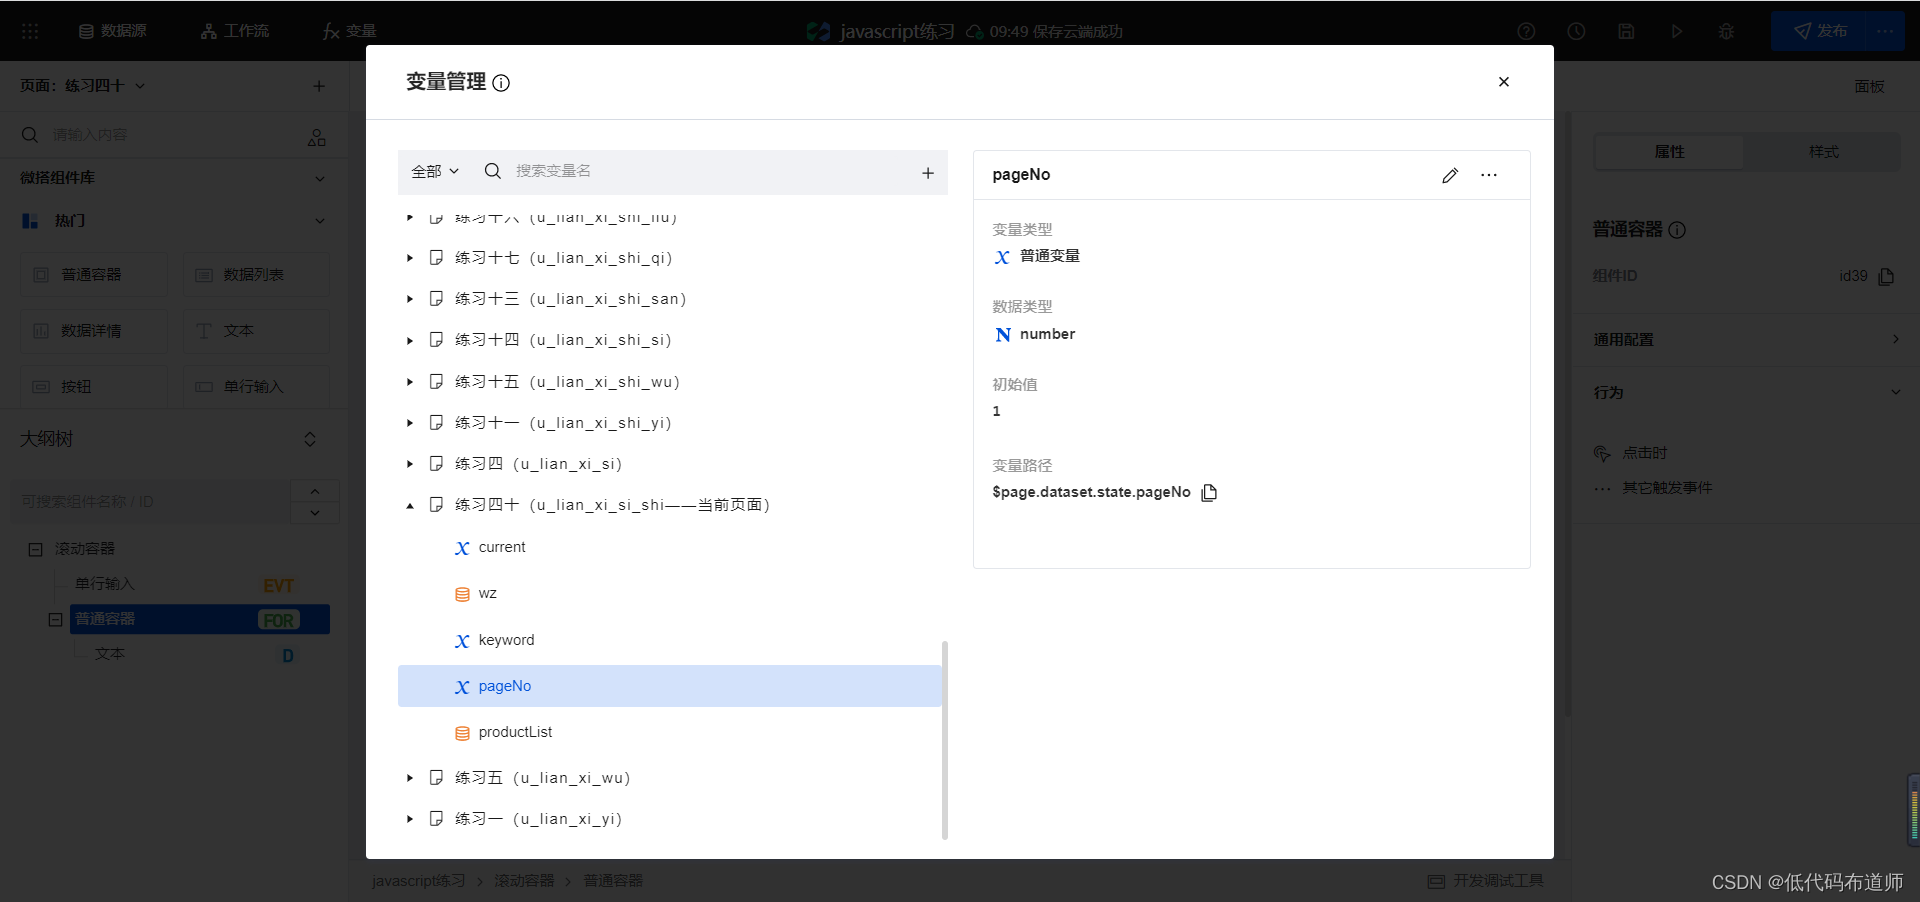Screen dimensions: 1920x902
Task: Pick the 文本 component
Action: pos(256,331)
